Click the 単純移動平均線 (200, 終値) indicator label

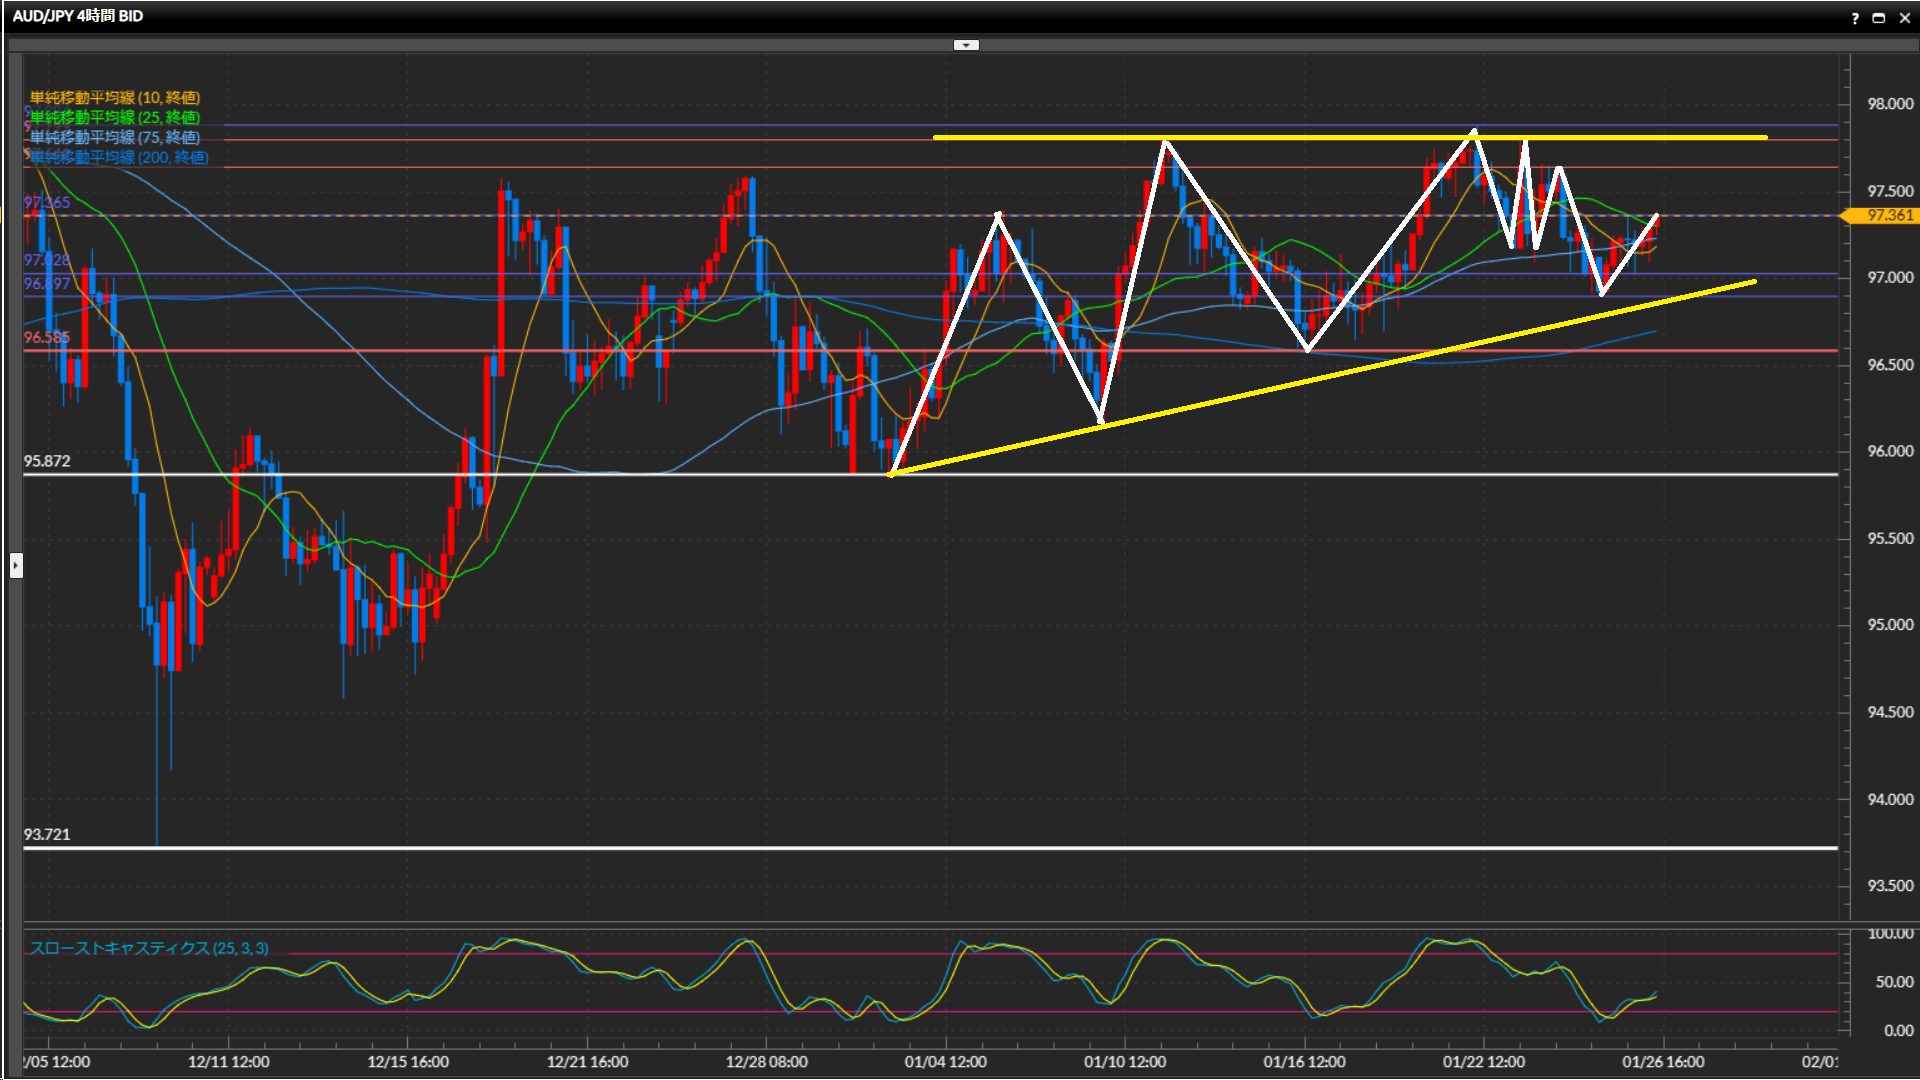pyautogui.click(x=119, y=157)
